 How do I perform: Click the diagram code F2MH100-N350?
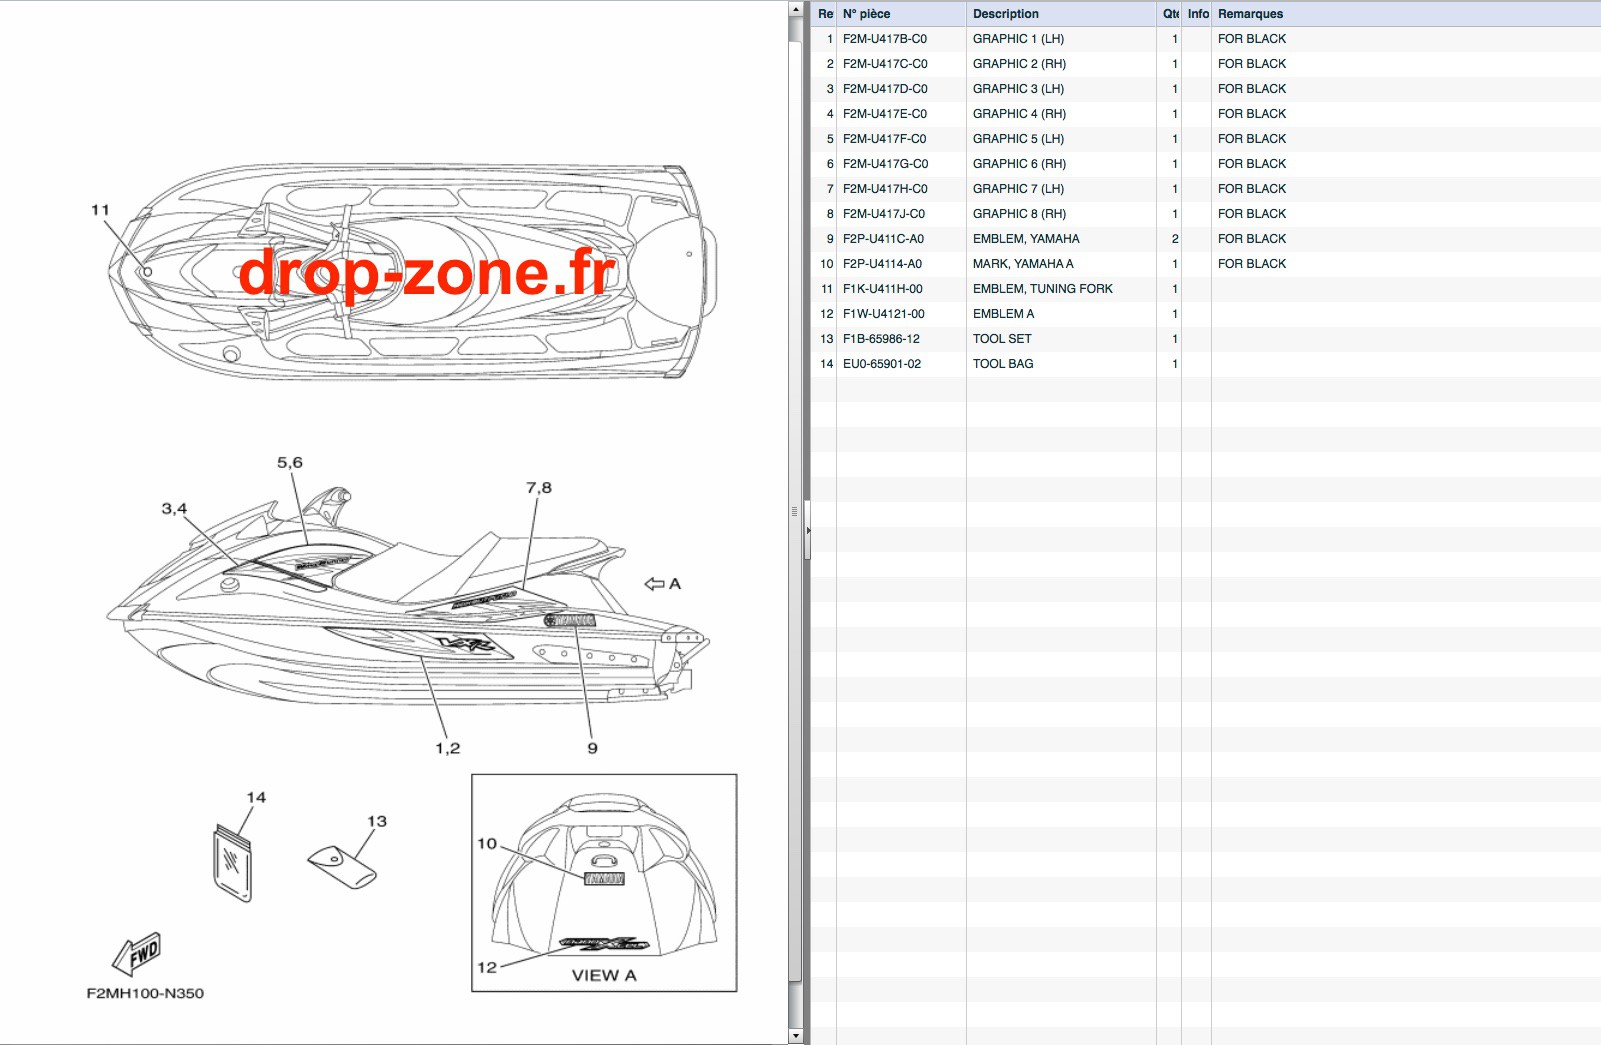(145, 993)
